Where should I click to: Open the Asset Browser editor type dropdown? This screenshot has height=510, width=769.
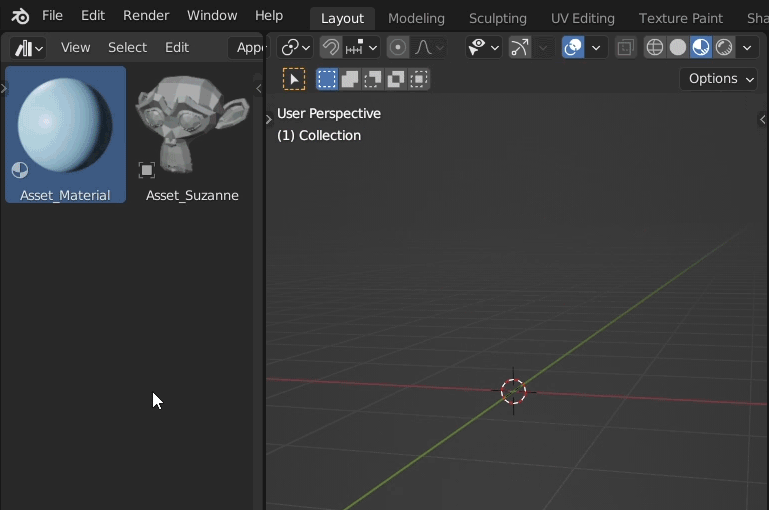(x=28, y=48)
